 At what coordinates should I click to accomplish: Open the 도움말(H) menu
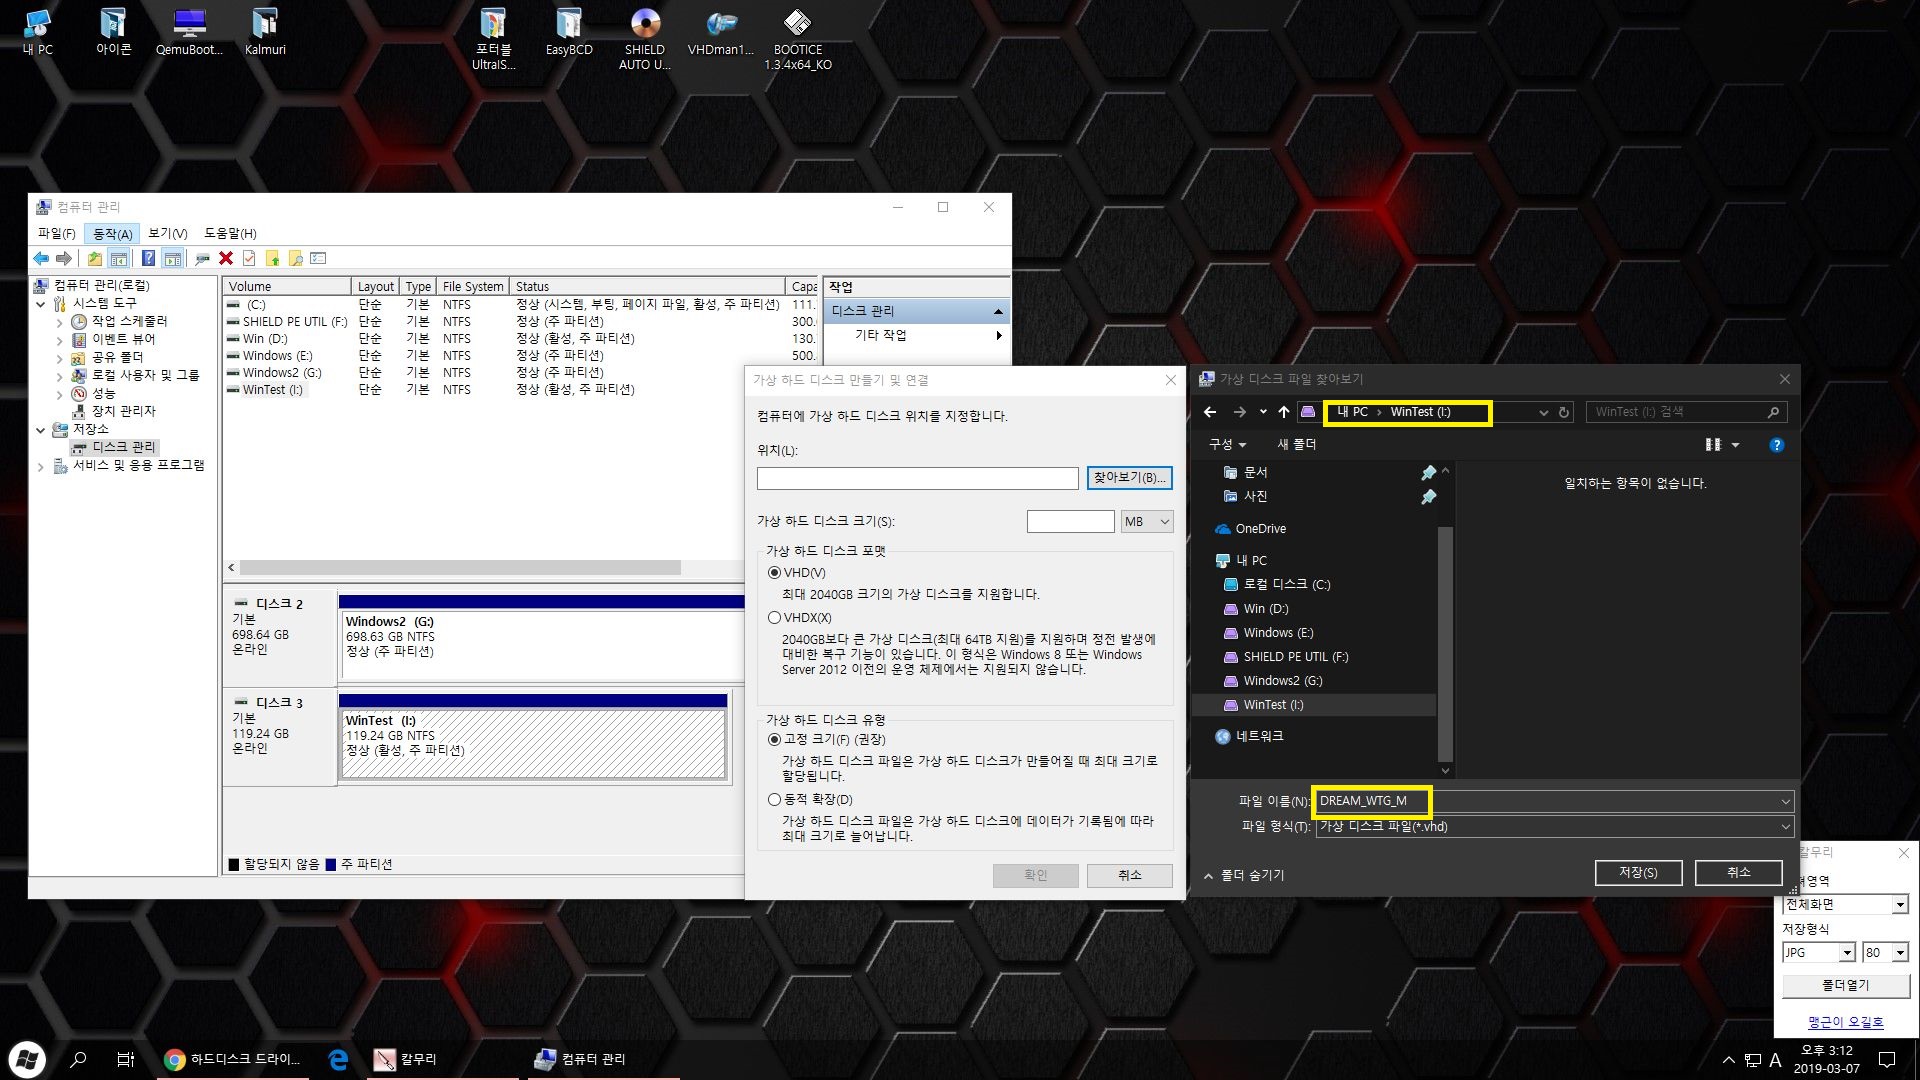(230, 233)
